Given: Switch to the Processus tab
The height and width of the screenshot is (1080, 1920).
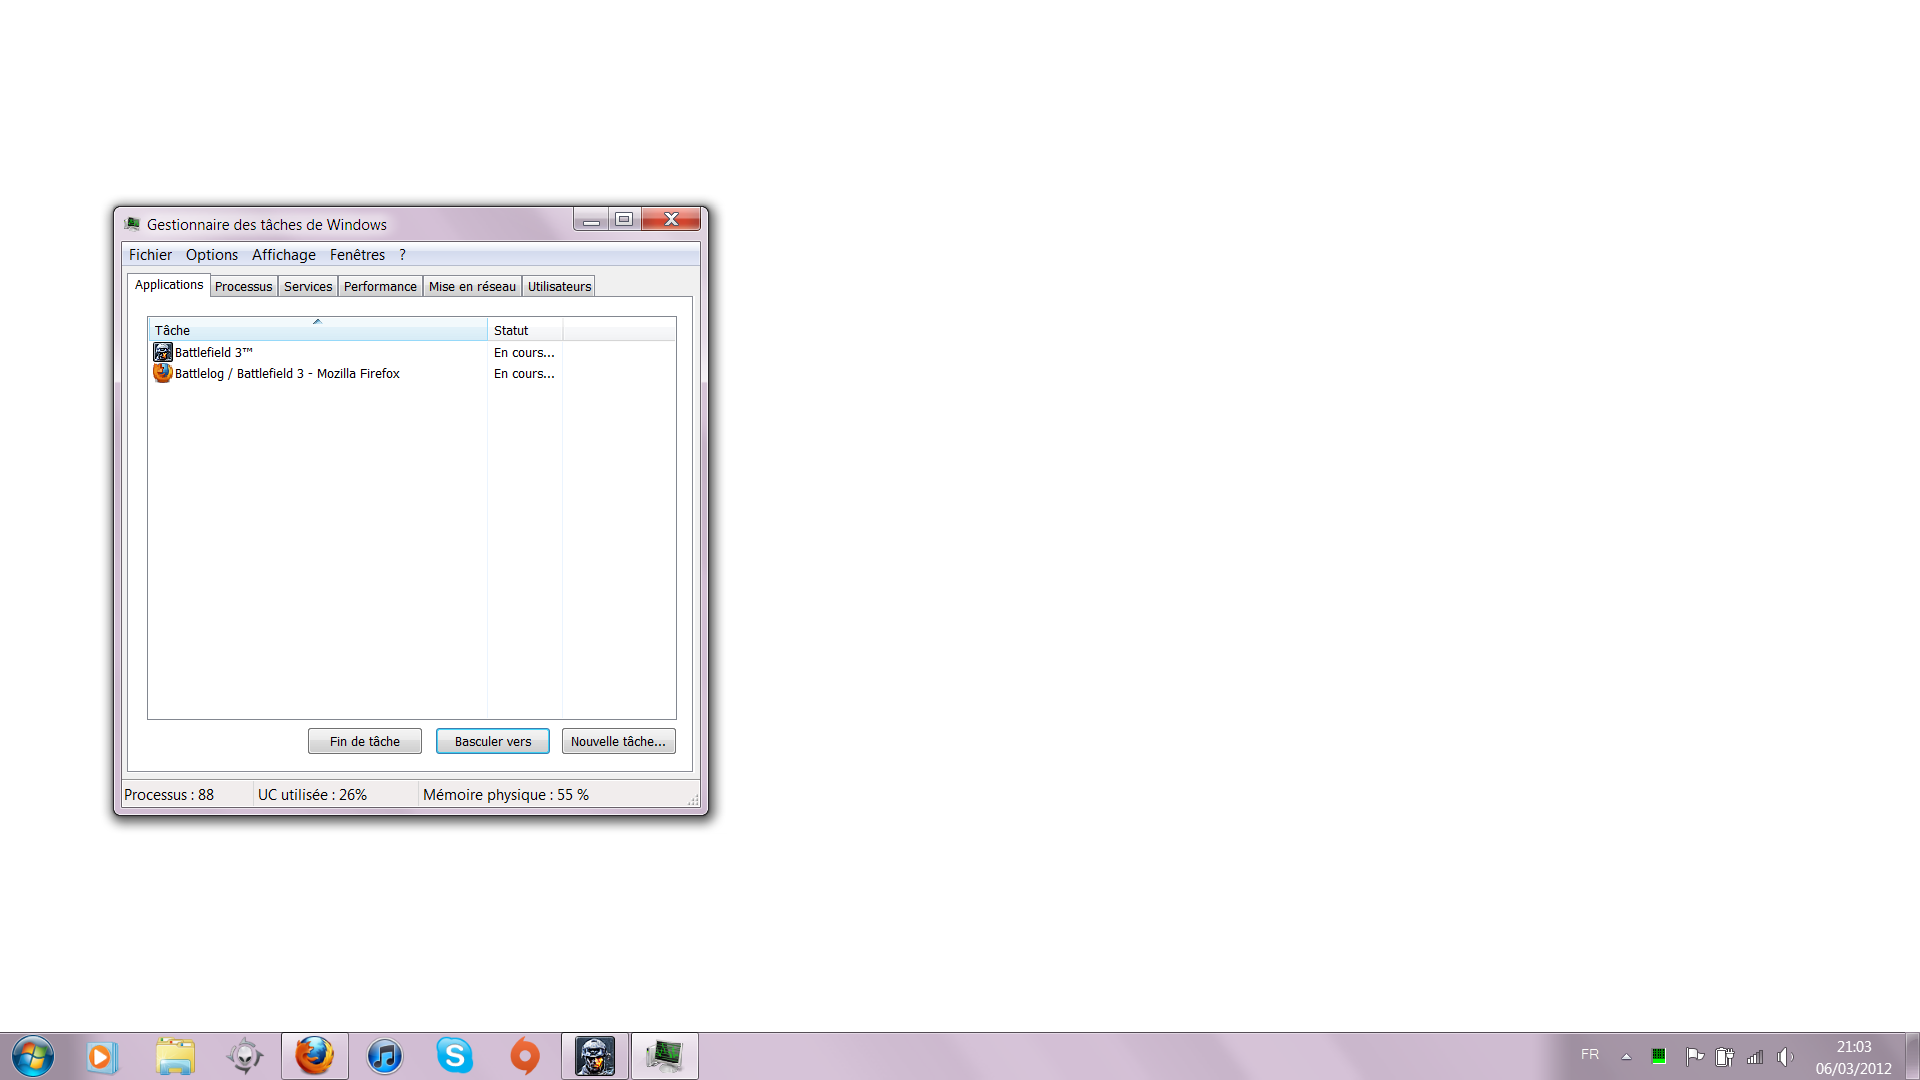Looking at the screenshot, I should (243, 287).
